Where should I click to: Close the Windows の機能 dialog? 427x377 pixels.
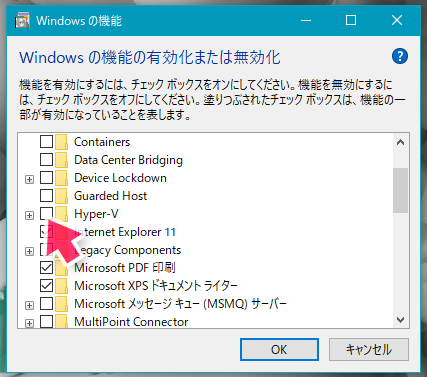tap(397, 20)
